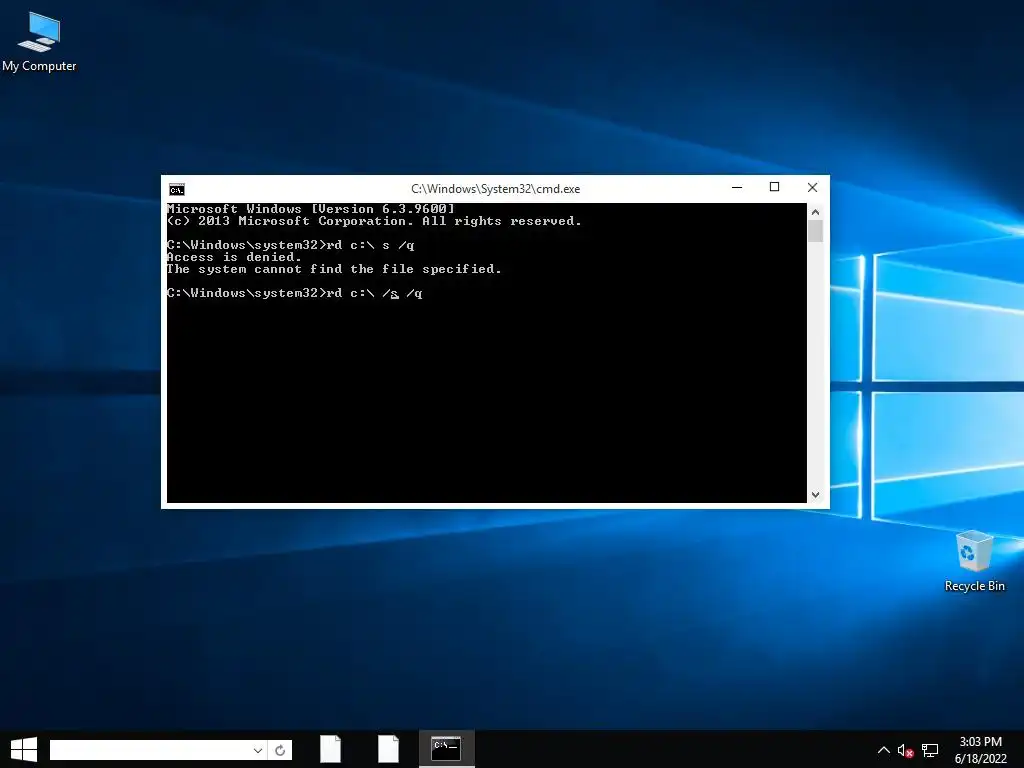Click the 'rd c:\ /s /q' command line
This screenshot has width=1024, height=768.
(x=295, y=293)
